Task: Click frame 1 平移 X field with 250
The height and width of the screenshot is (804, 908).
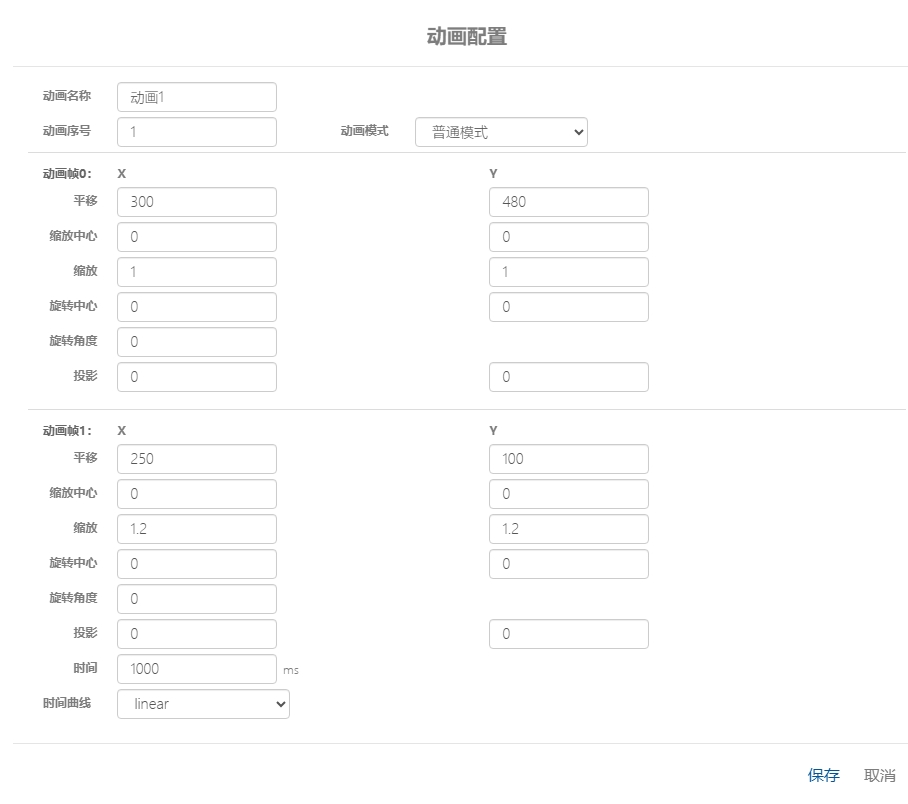Action: (196, 459)
